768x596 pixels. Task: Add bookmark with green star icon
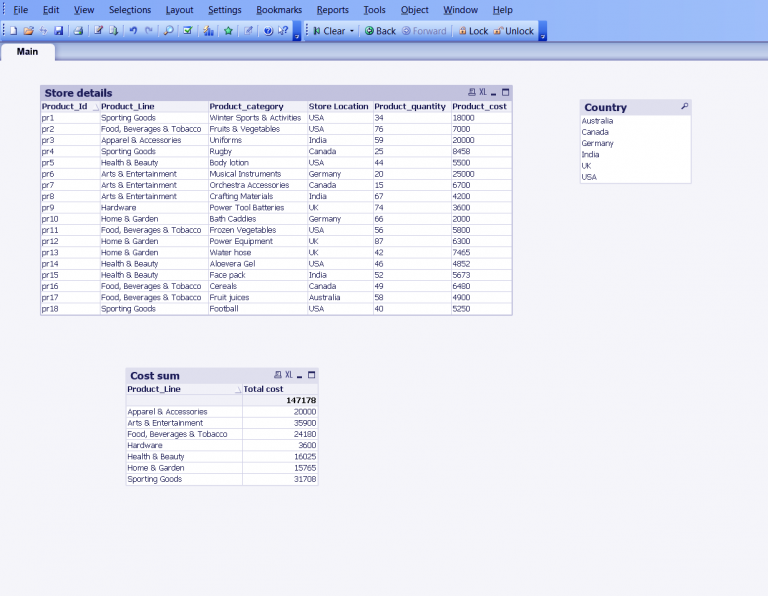[228, 31]
